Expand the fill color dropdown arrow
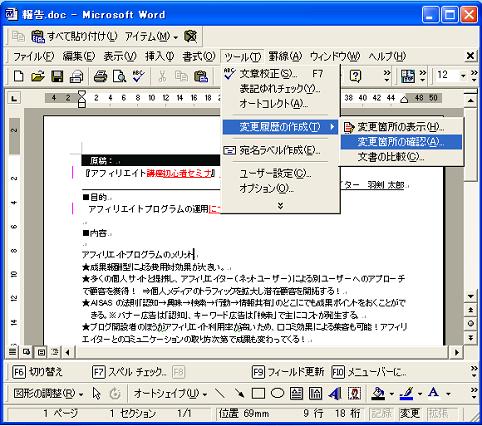 pyautogui.click(x=391, y=394)
